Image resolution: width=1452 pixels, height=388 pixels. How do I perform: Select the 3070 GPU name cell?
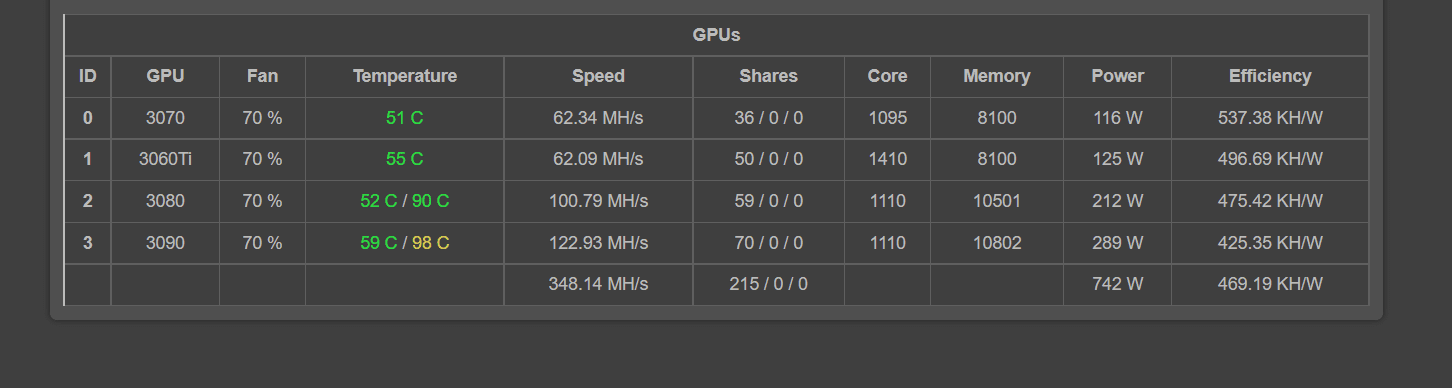(x=165, y=118)
